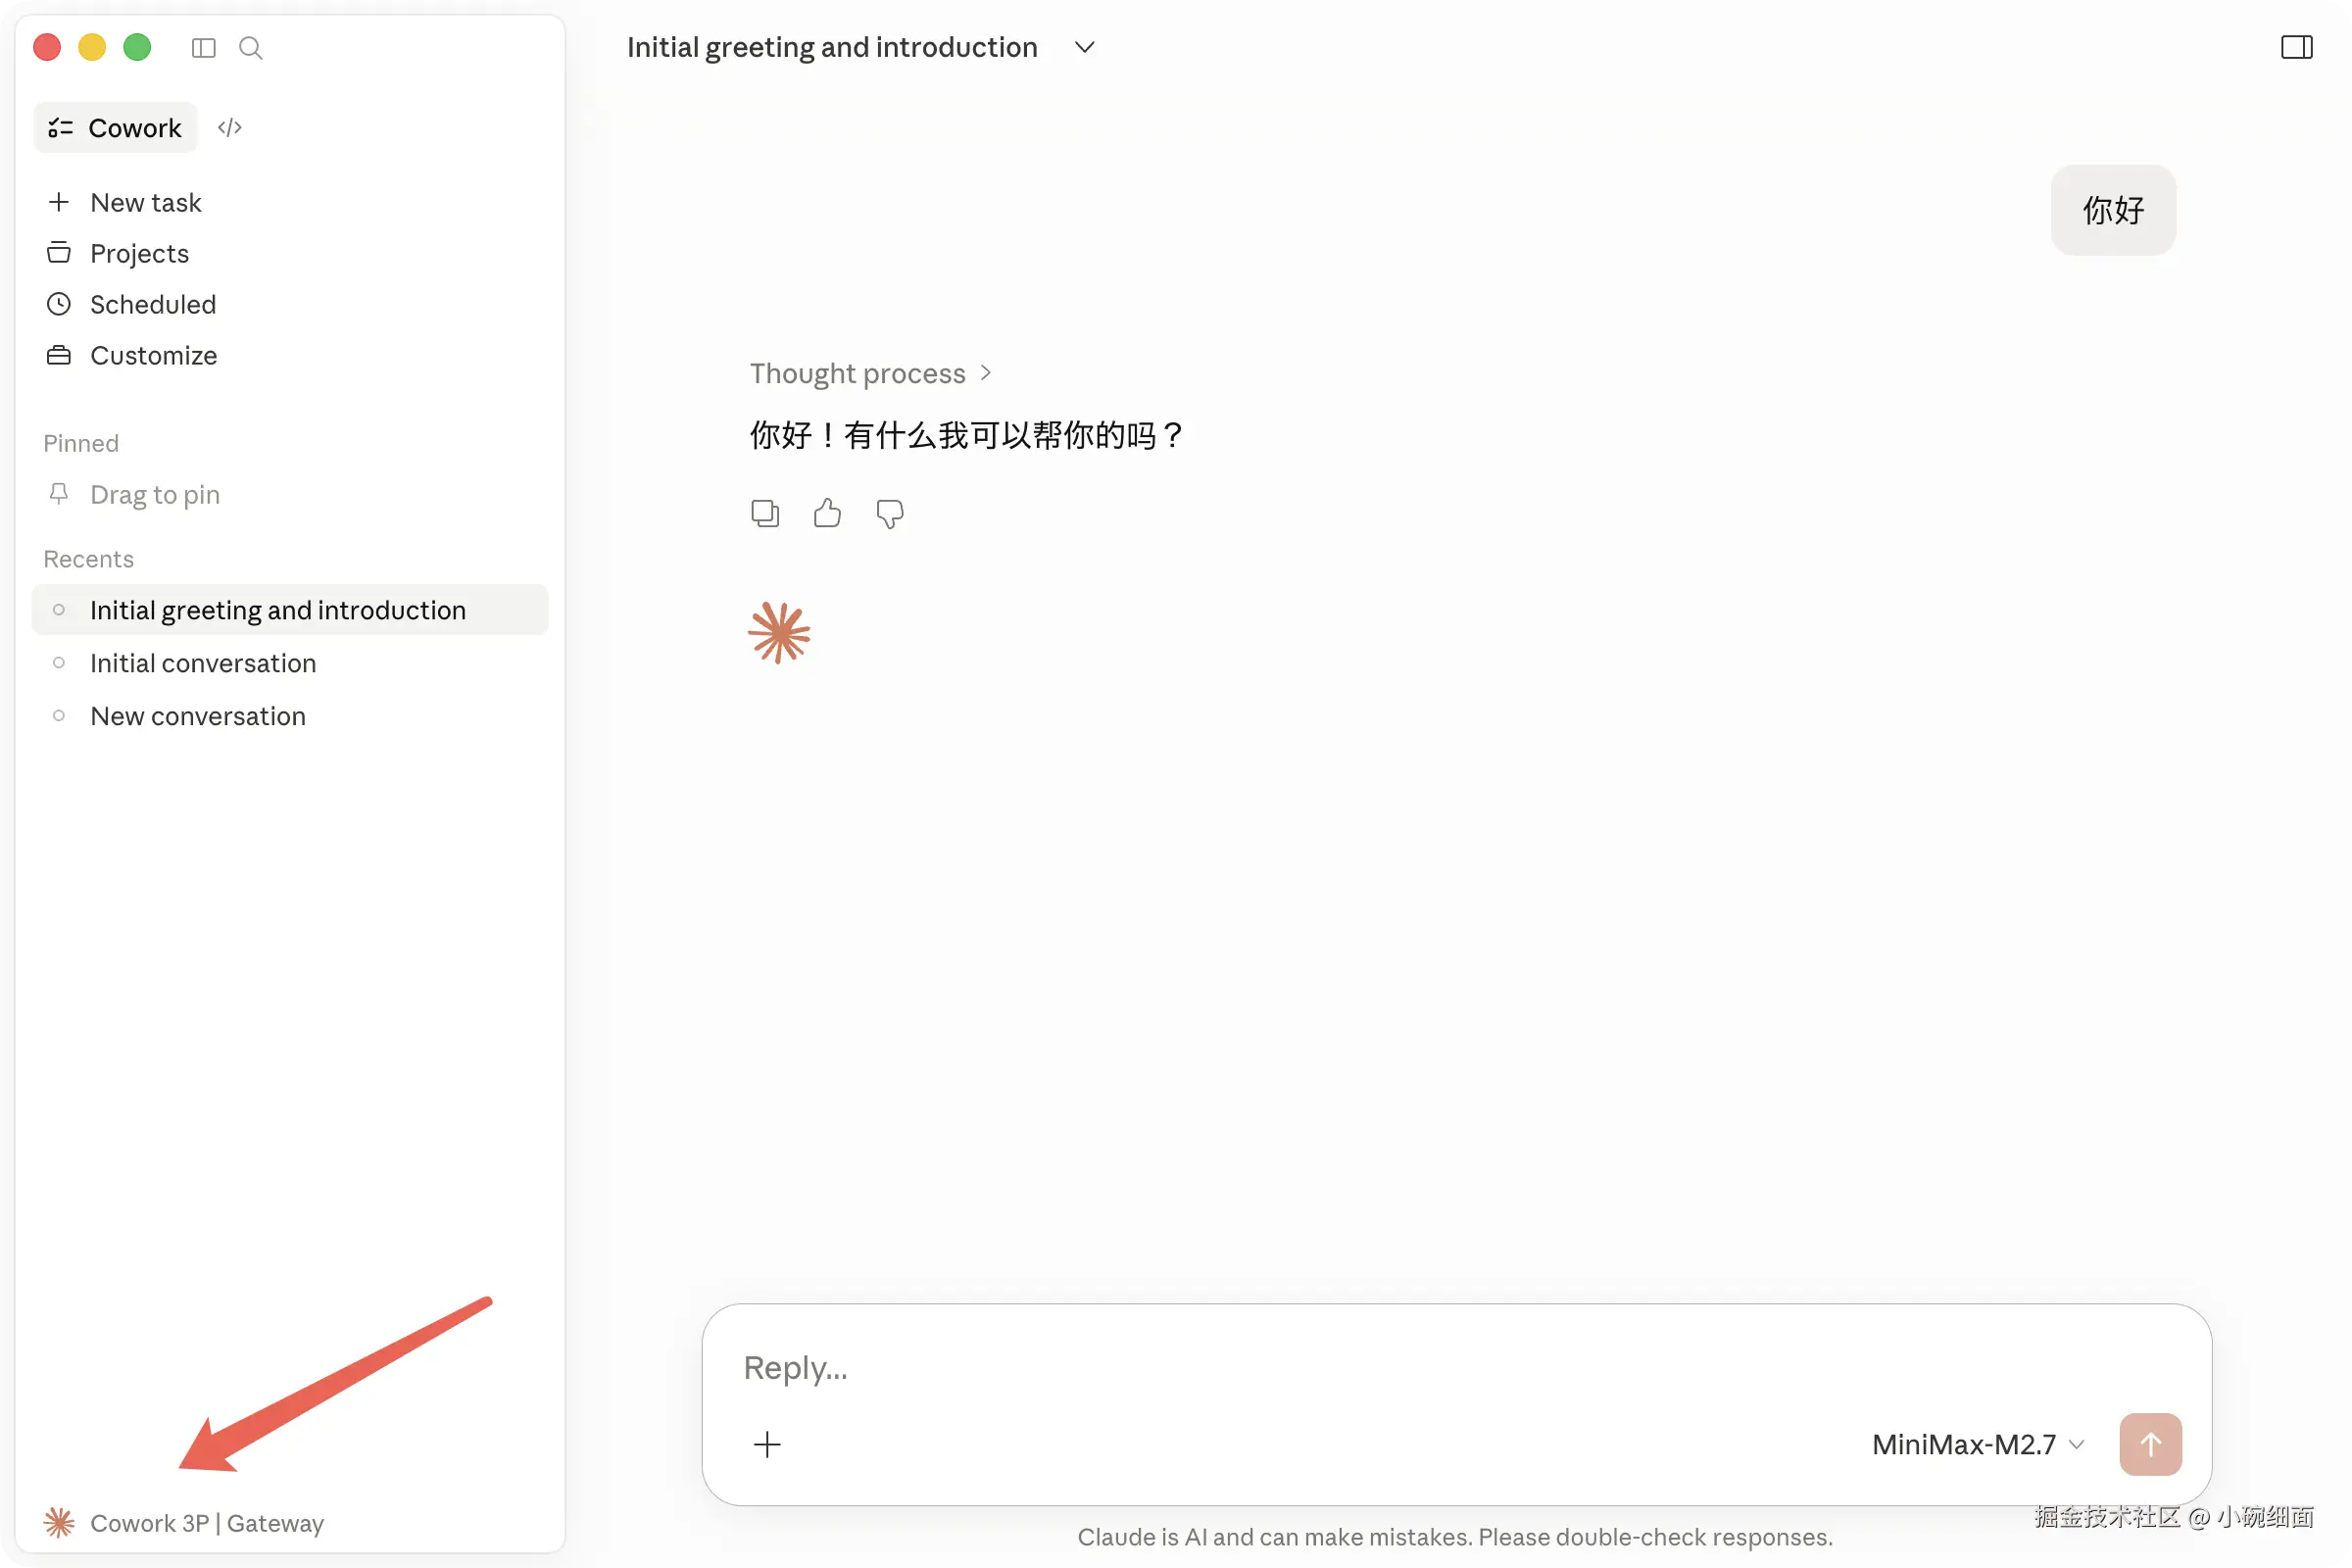This screenshot has width=2352, height=1568.
Task: Toggle the left sidebar panel icon
Action: [203, 48]
